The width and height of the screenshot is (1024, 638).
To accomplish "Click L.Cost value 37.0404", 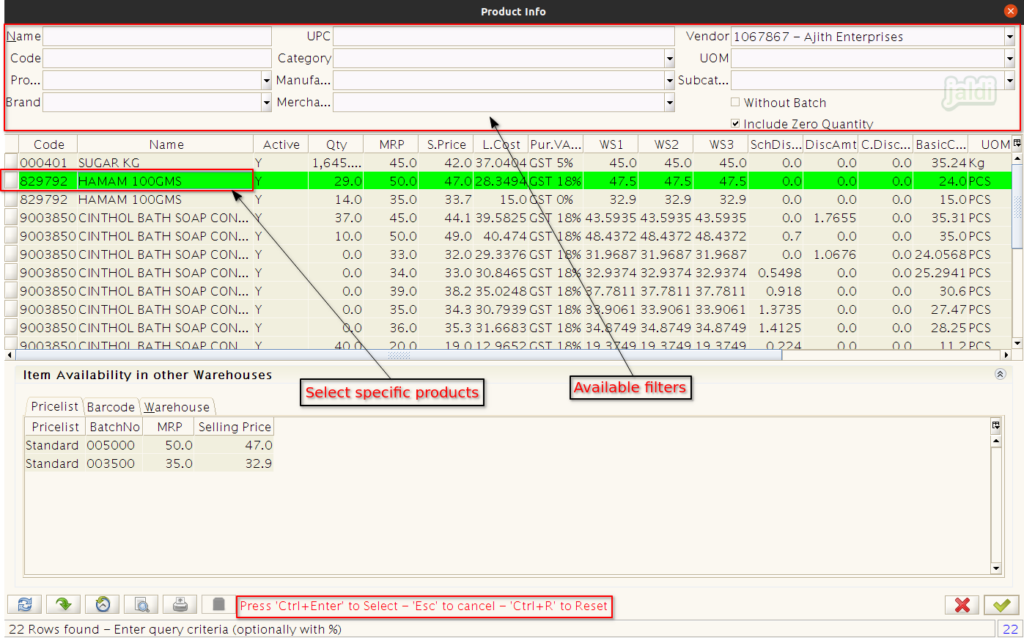I will [501, 163].
